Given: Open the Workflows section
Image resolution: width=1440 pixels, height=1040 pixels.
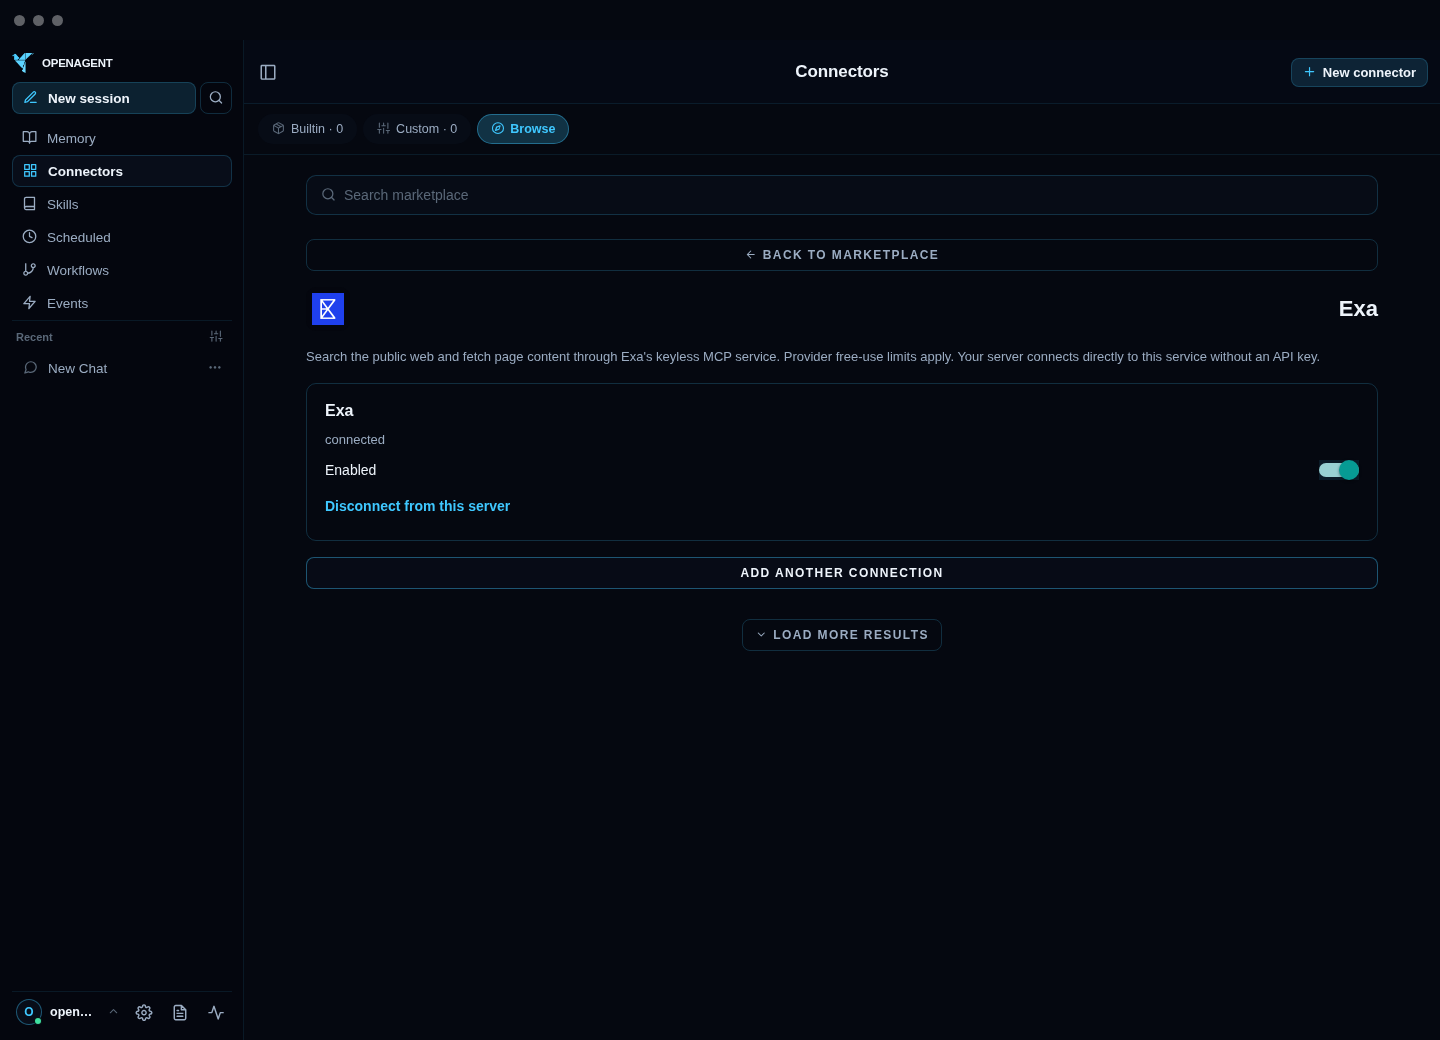Looking at the screenshot, I should (x=122, y=270).
